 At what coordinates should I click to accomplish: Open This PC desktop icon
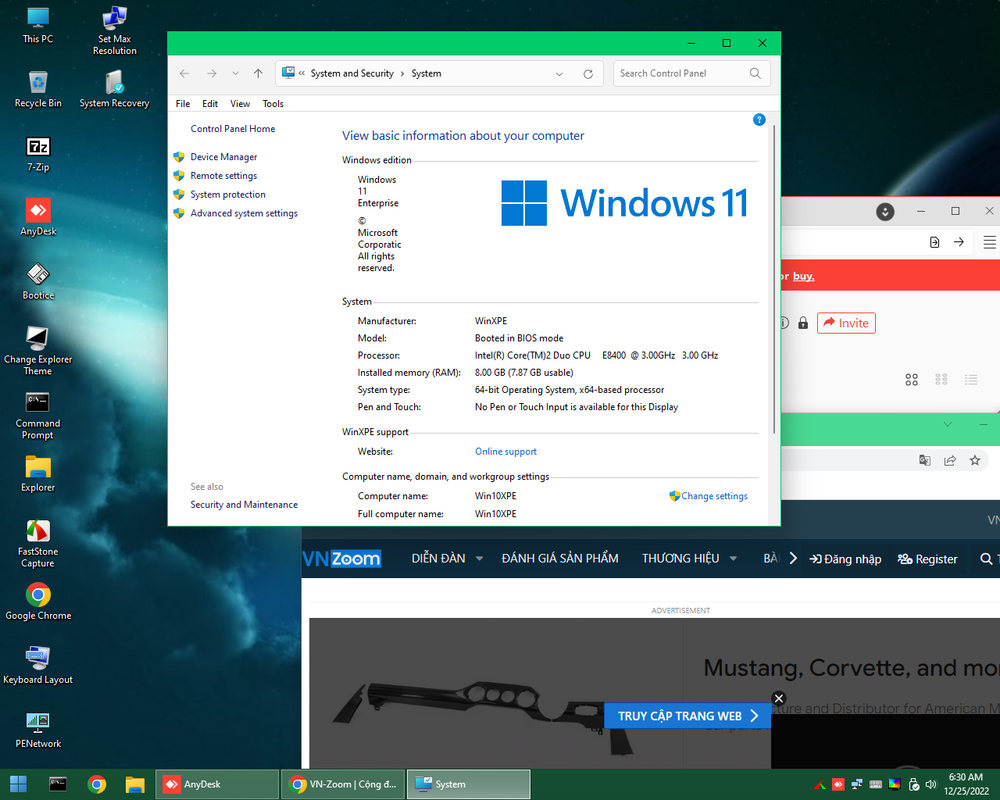click(x=38, y=24)
